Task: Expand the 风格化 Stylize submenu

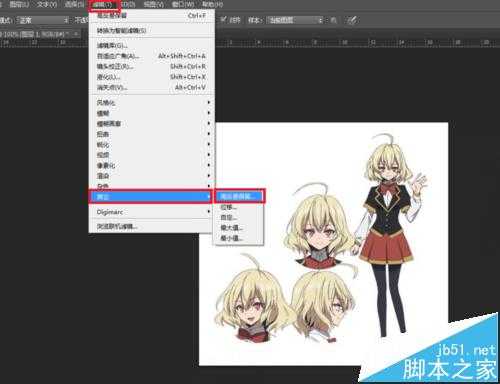Action: tap(152, 103)
